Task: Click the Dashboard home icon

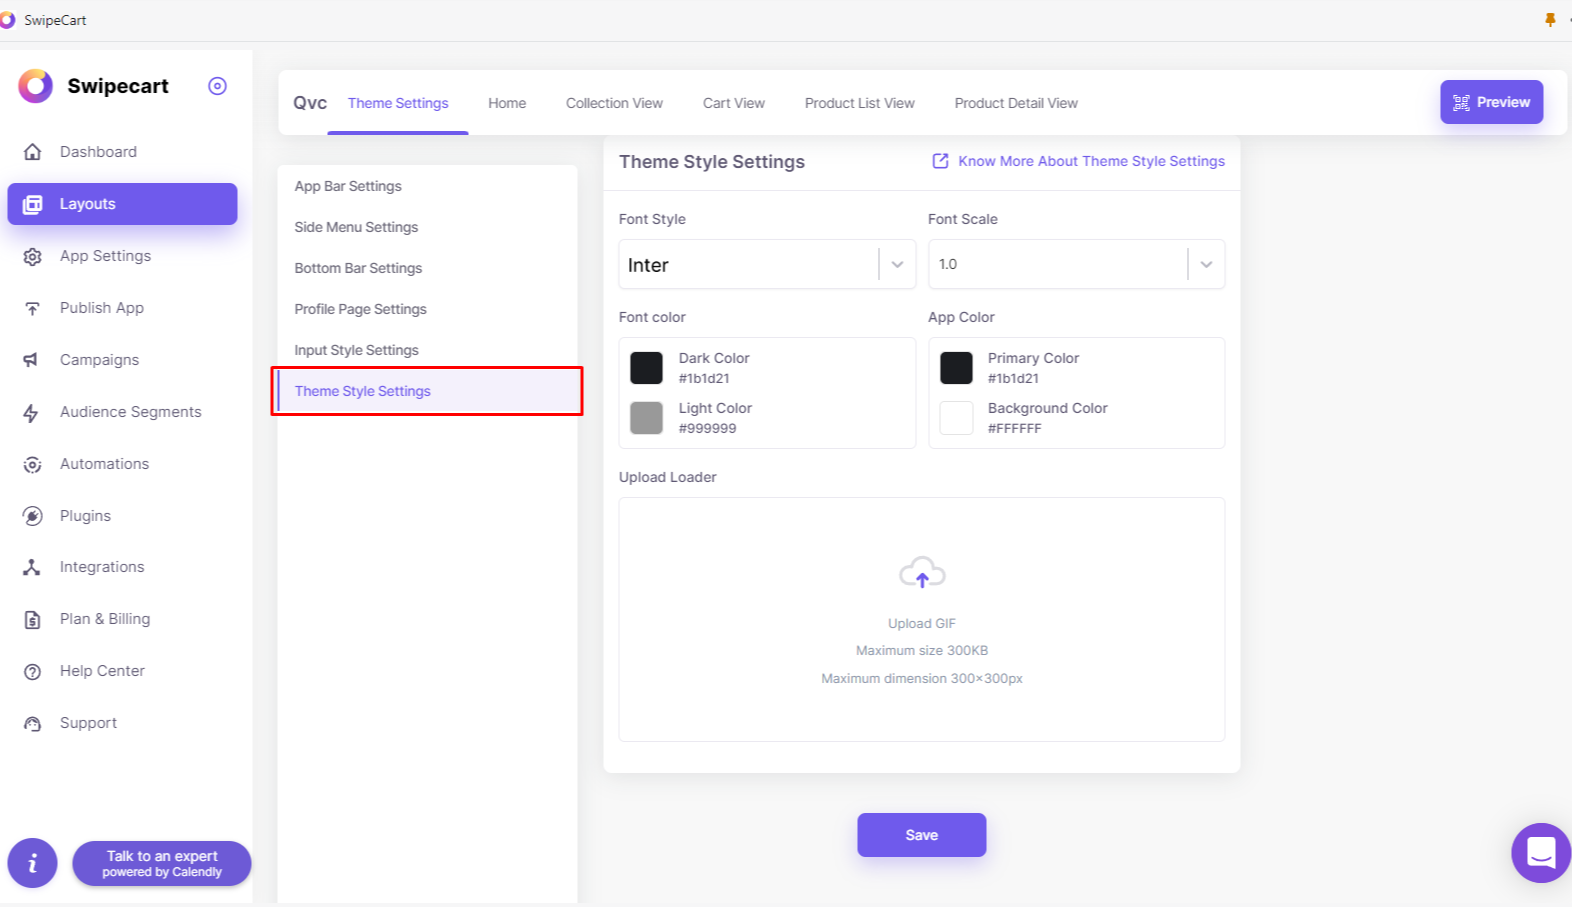Action: coord(33,152)
